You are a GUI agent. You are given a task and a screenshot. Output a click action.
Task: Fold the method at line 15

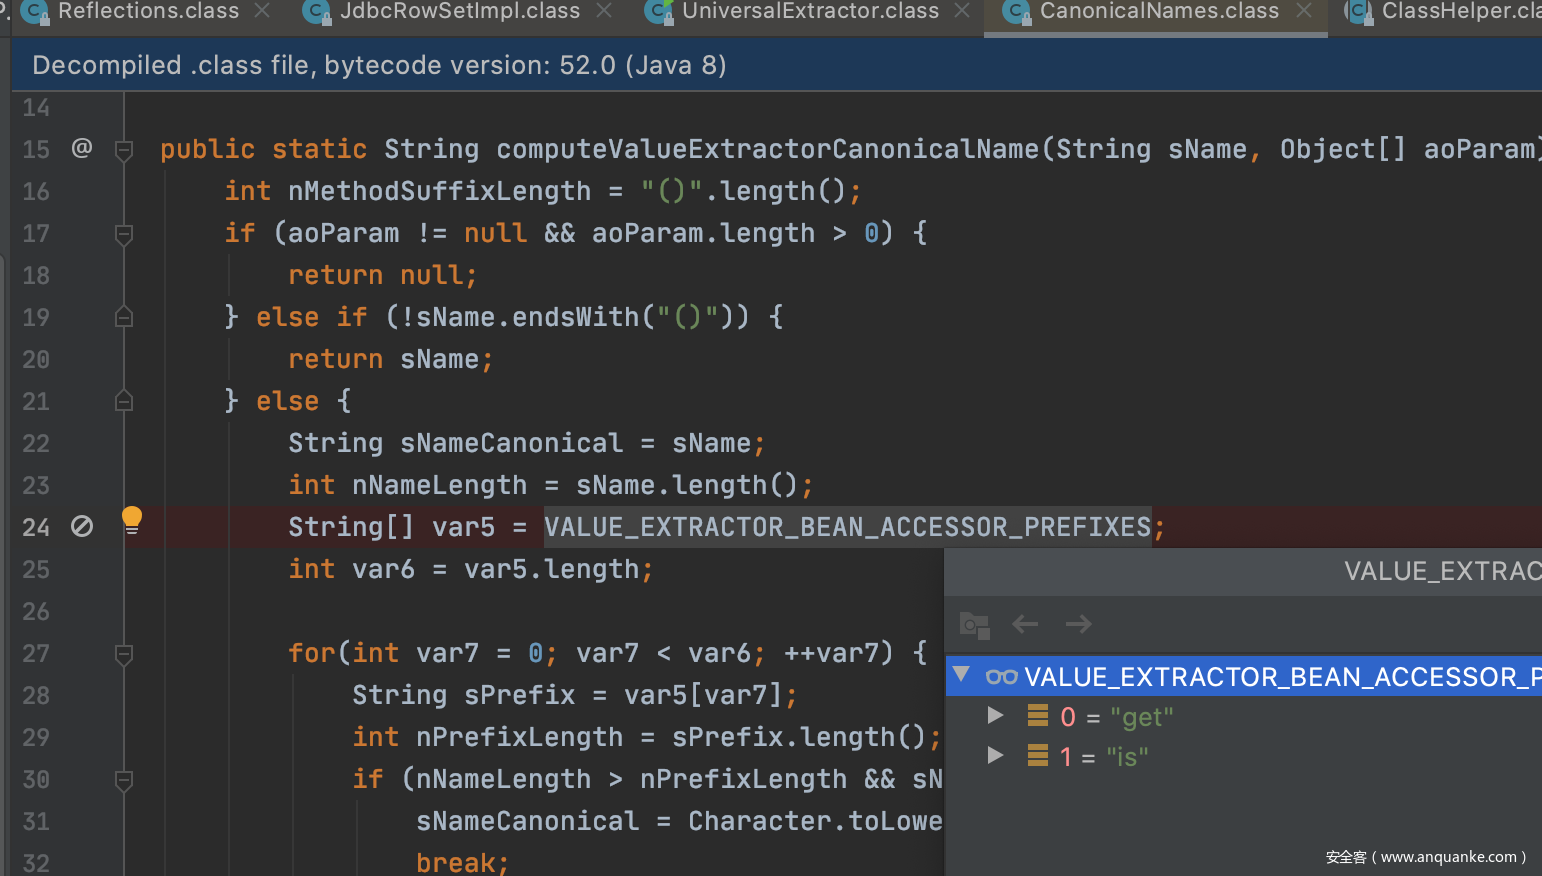pyautogui.click(x=124, y=150)
